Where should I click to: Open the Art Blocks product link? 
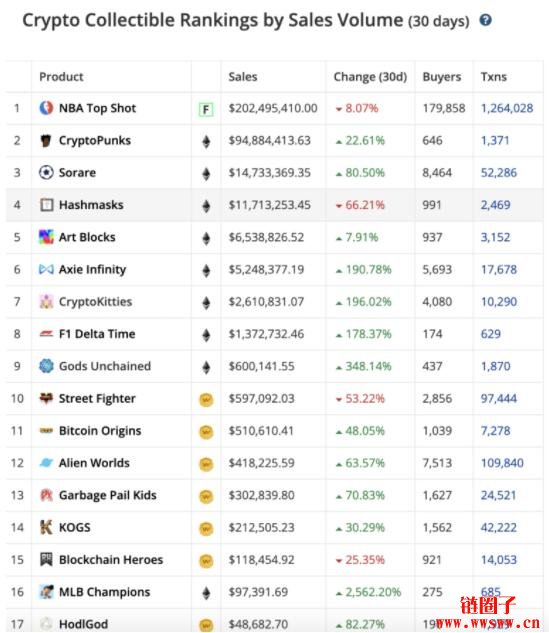click(87, 237)
